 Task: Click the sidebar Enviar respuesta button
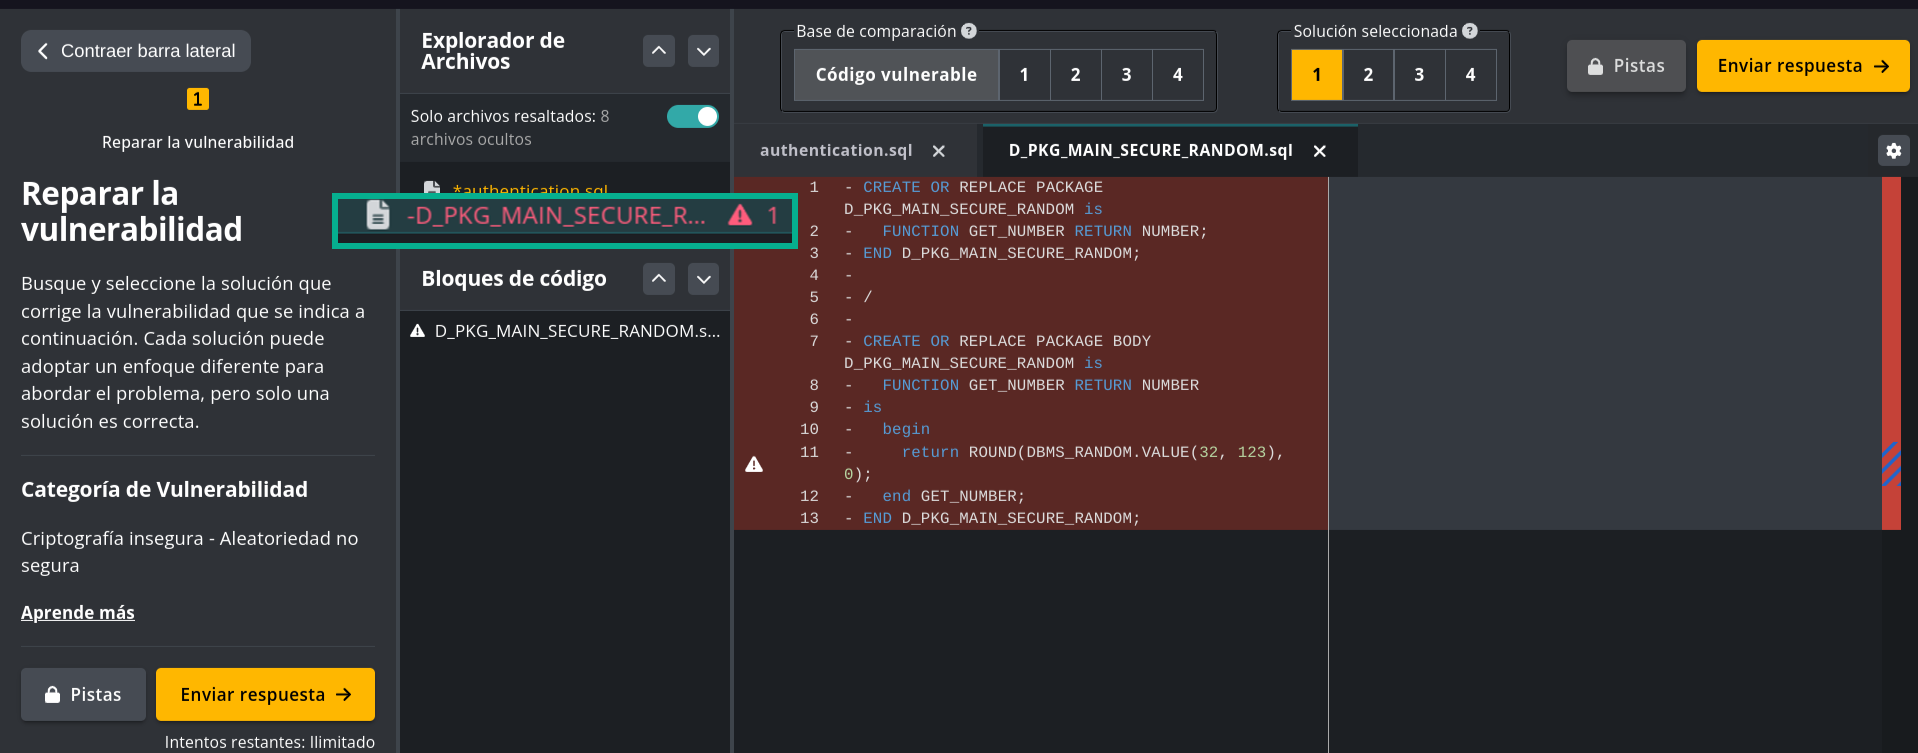pyautogui.click(x=265, y=694)
